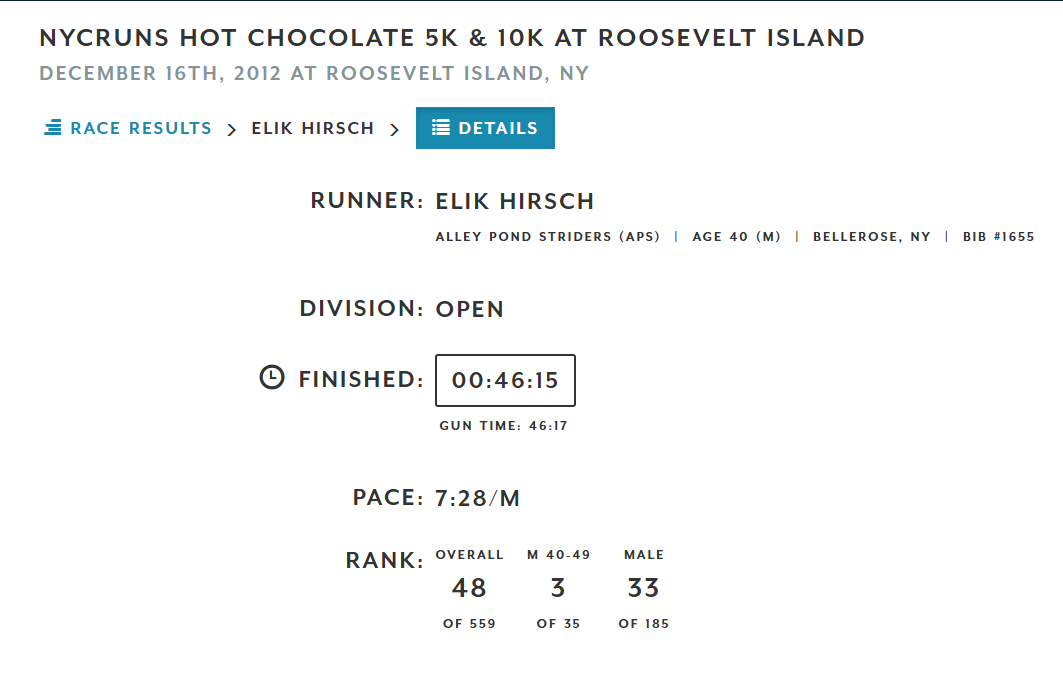The height and width of the screenshot is (679, 1063).
Task: Click the pace value 7:28/M
Action: pyautogui.click(x=478, y=498)
